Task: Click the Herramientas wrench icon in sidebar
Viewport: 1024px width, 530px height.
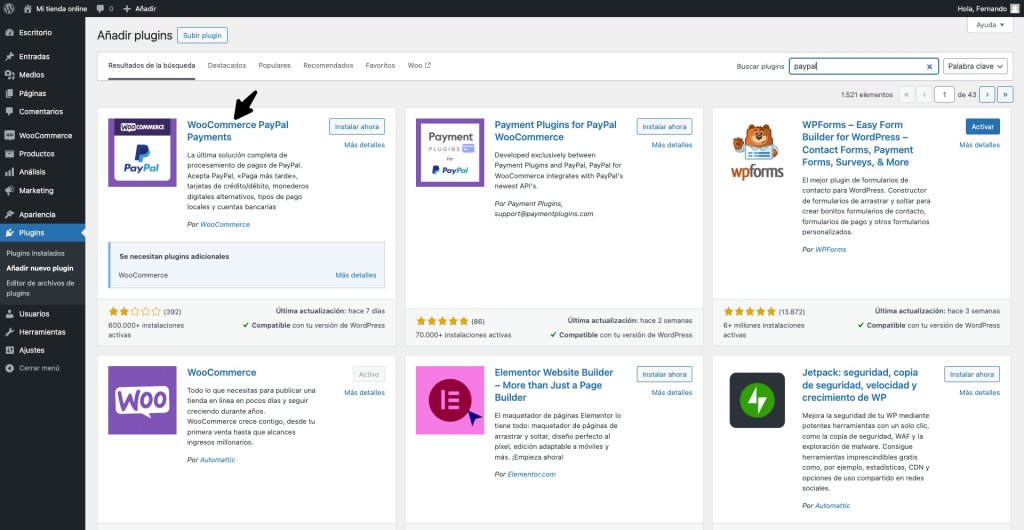Action: pyautogui.click(x=9, y=332)
